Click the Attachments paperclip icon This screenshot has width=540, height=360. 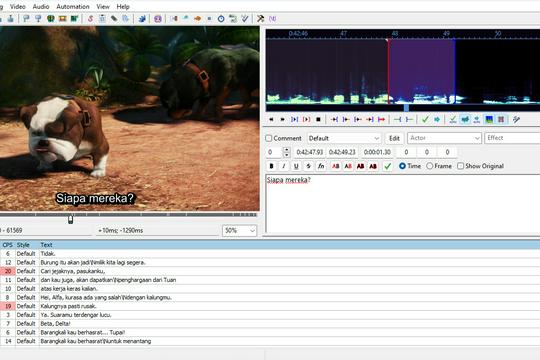[x=114, y=19]
